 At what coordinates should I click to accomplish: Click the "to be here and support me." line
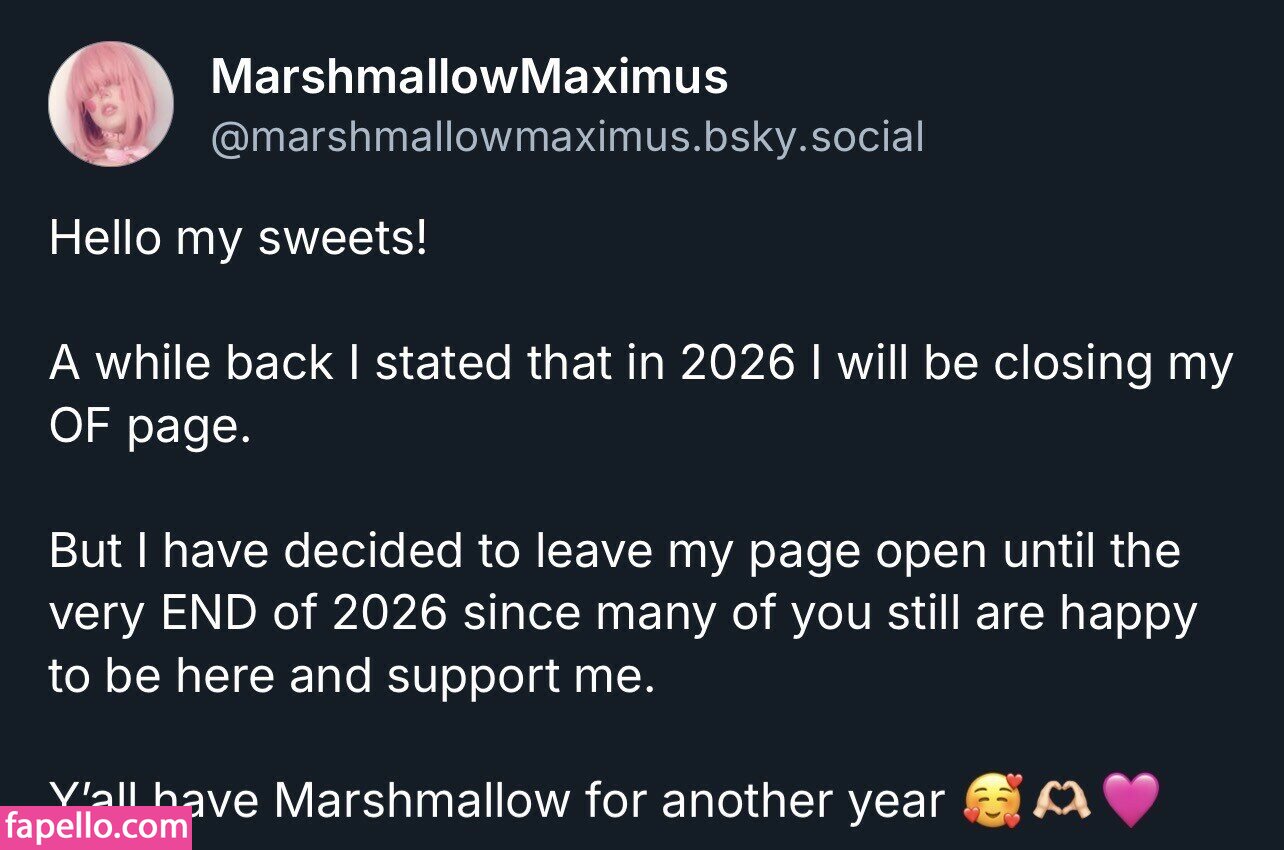coord(351,676)
